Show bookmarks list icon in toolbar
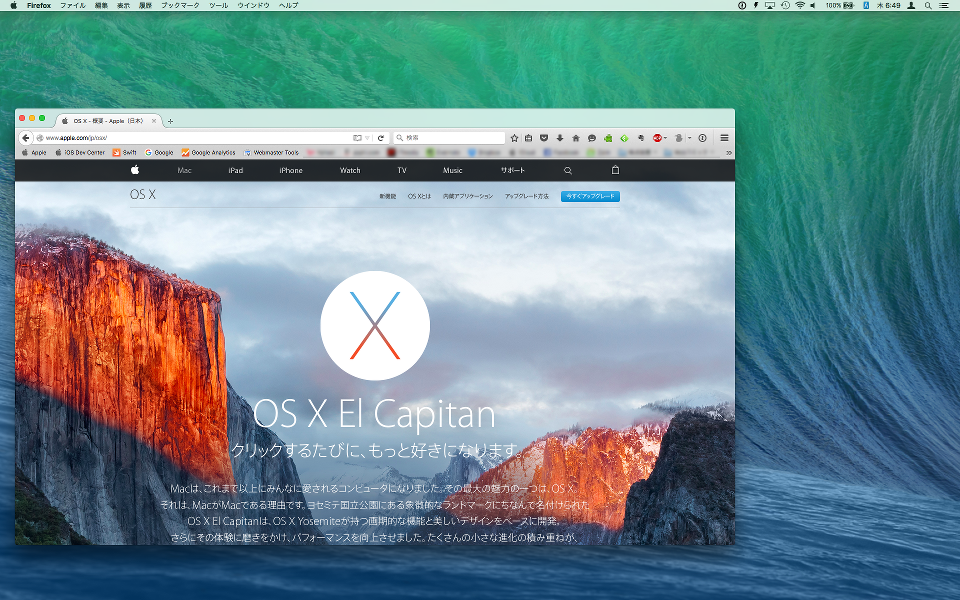Image resolution: width=960 pixels, height=600 pixels. (528, 138)
